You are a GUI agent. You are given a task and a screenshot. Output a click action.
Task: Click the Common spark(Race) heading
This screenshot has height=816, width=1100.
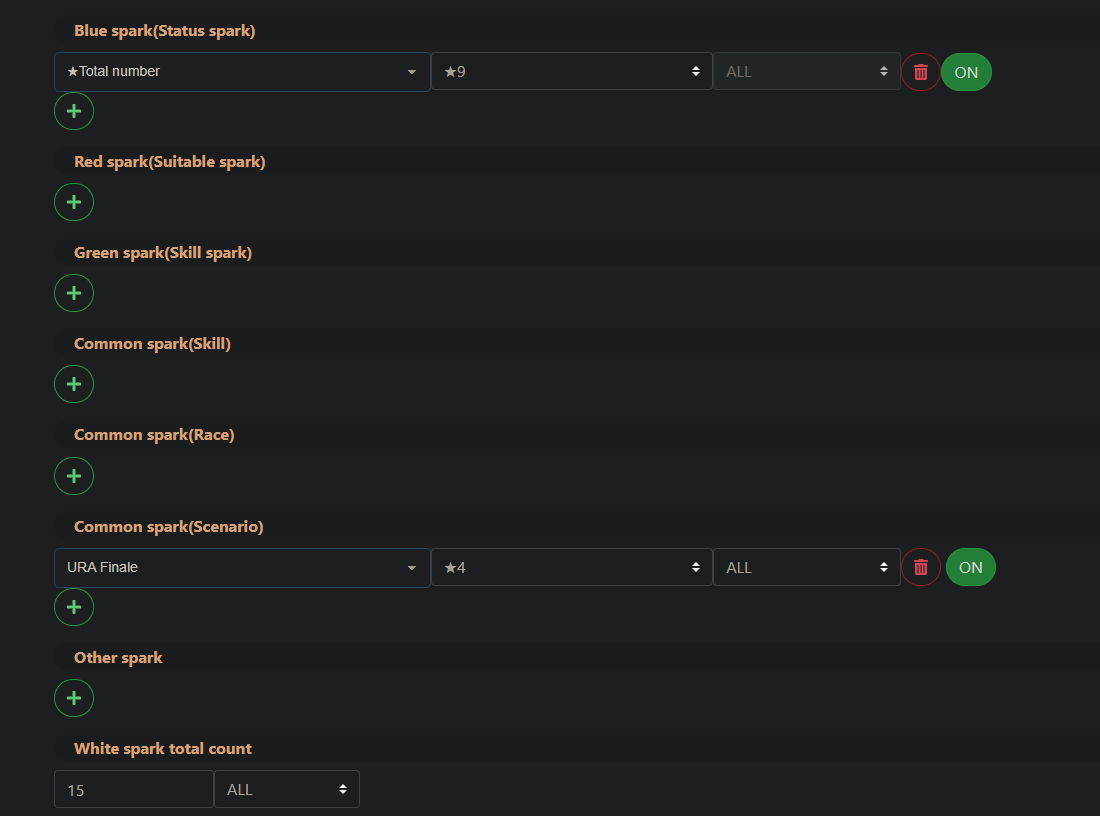coord(154,435)
